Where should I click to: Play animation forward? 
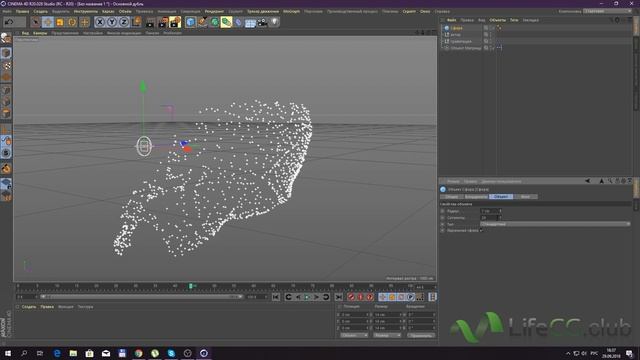tap(307, 297)
